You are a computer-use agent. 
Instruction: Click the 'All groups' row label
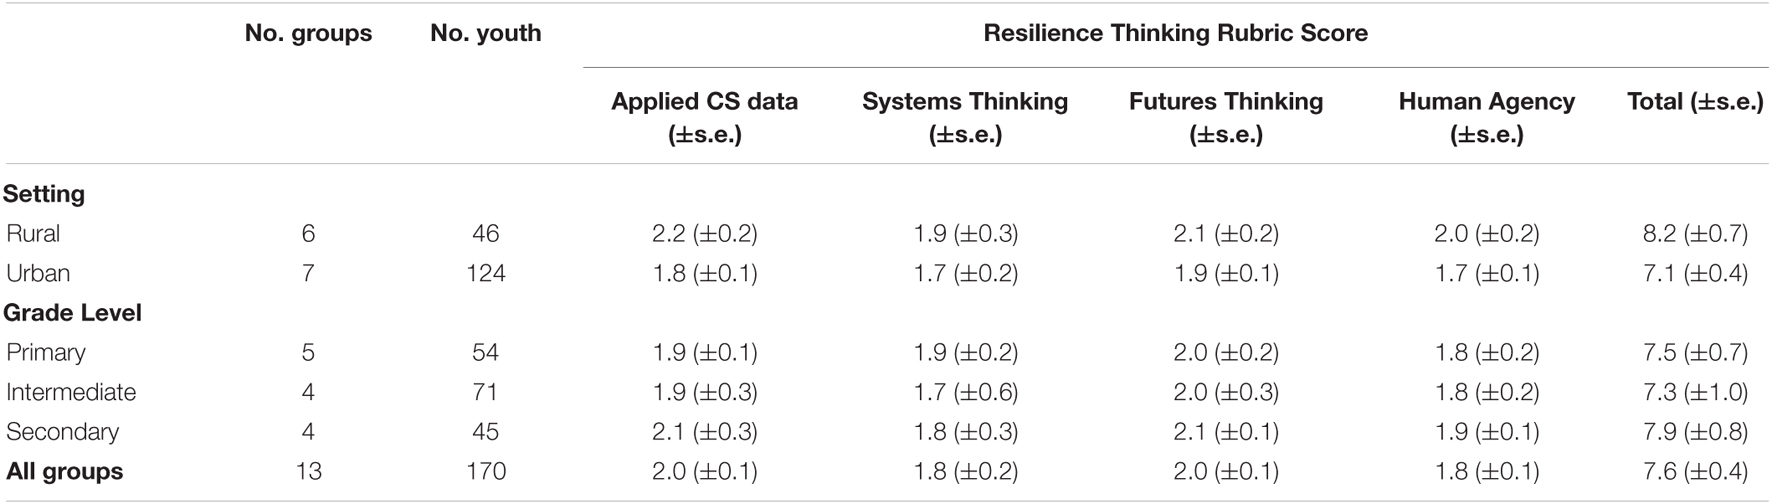coord(63,471)
